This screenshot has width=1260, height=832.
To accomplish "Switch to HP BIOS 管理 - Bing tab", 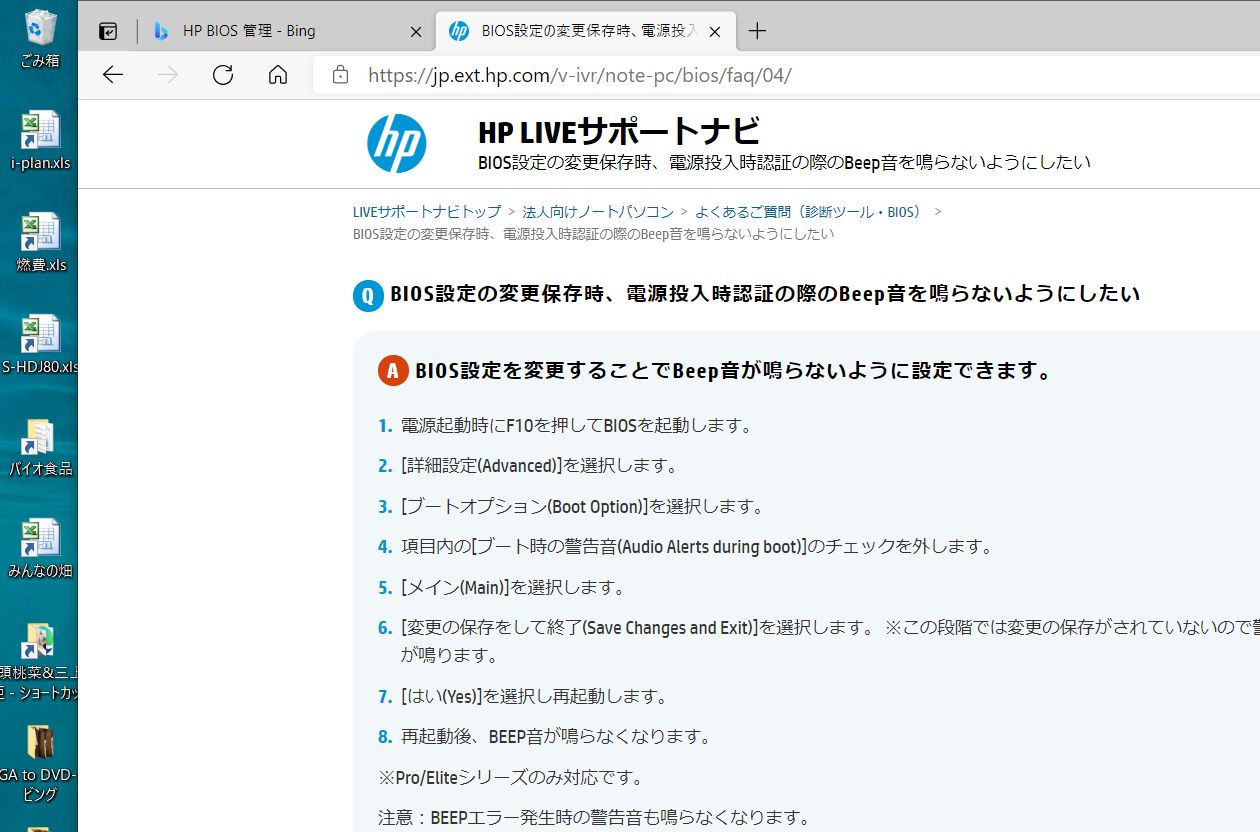I will pos(286,31).
